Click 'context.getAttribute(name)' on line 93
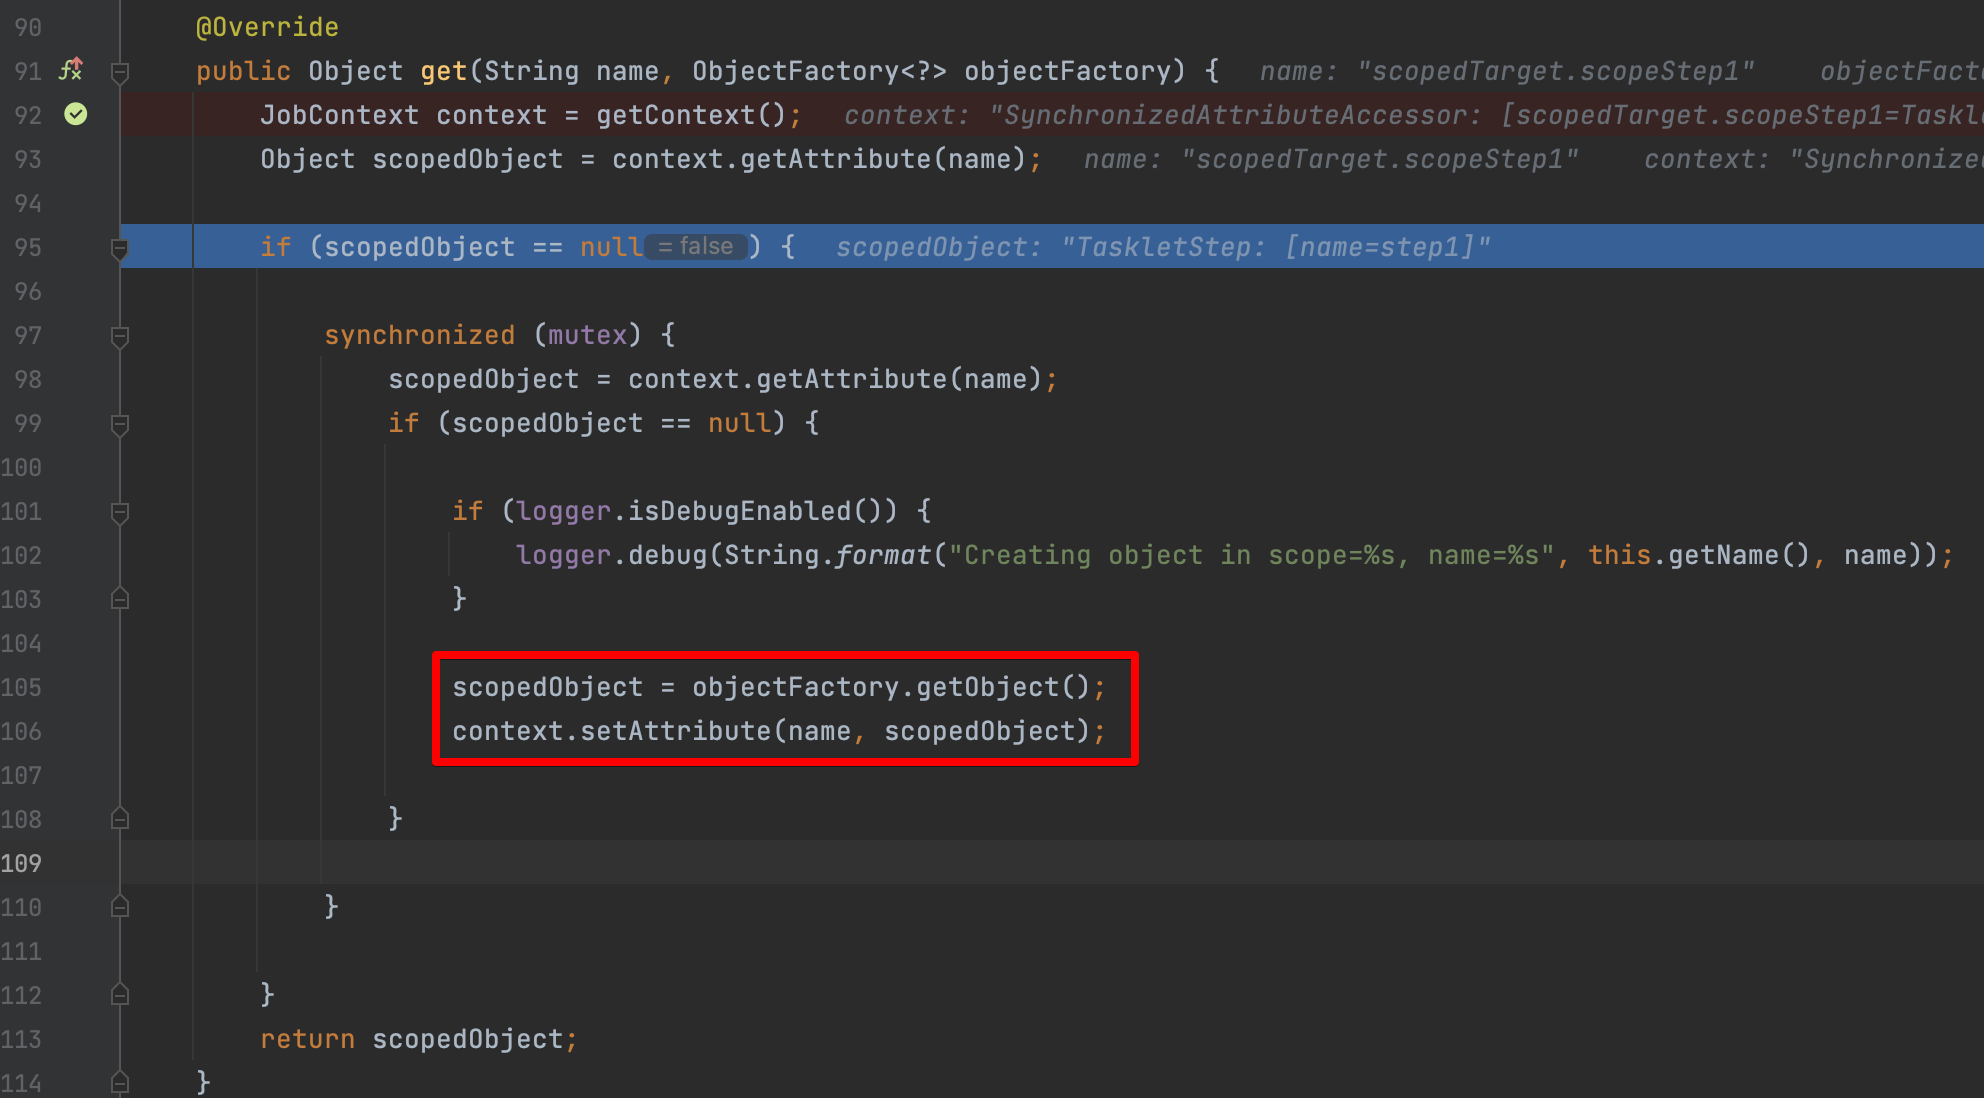The height and width of the screenshot is (1098, 1984). [x=819, y=159]
